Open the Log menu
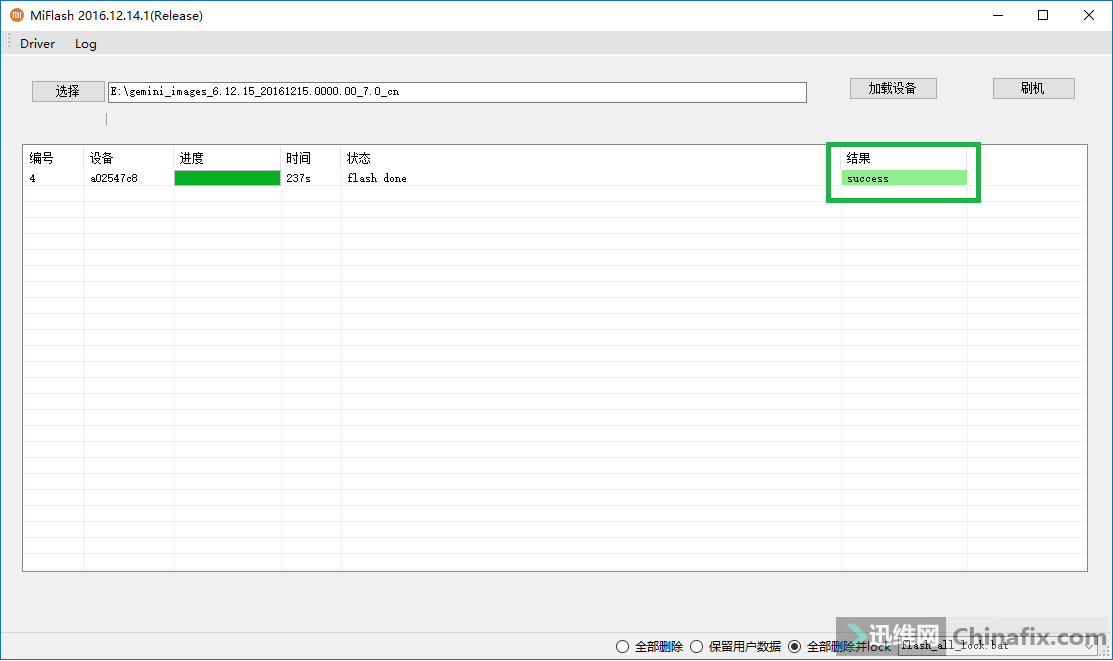This screenshot has width=1113, height=661. 85,43
